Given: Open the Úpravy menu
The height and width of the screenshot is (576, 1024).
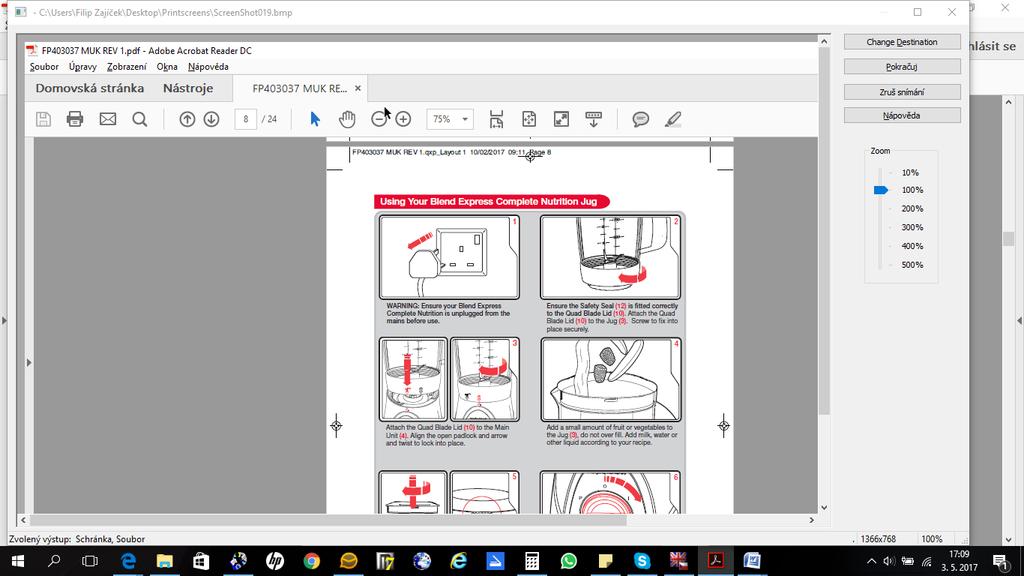Looking at the screenshot, I should click(83, 67).
